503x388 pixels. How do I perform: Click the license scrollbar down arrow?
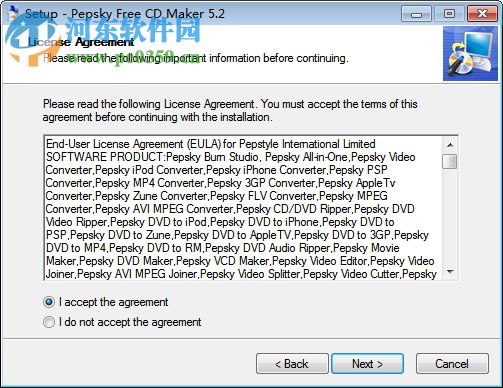(x=450, y=272)
